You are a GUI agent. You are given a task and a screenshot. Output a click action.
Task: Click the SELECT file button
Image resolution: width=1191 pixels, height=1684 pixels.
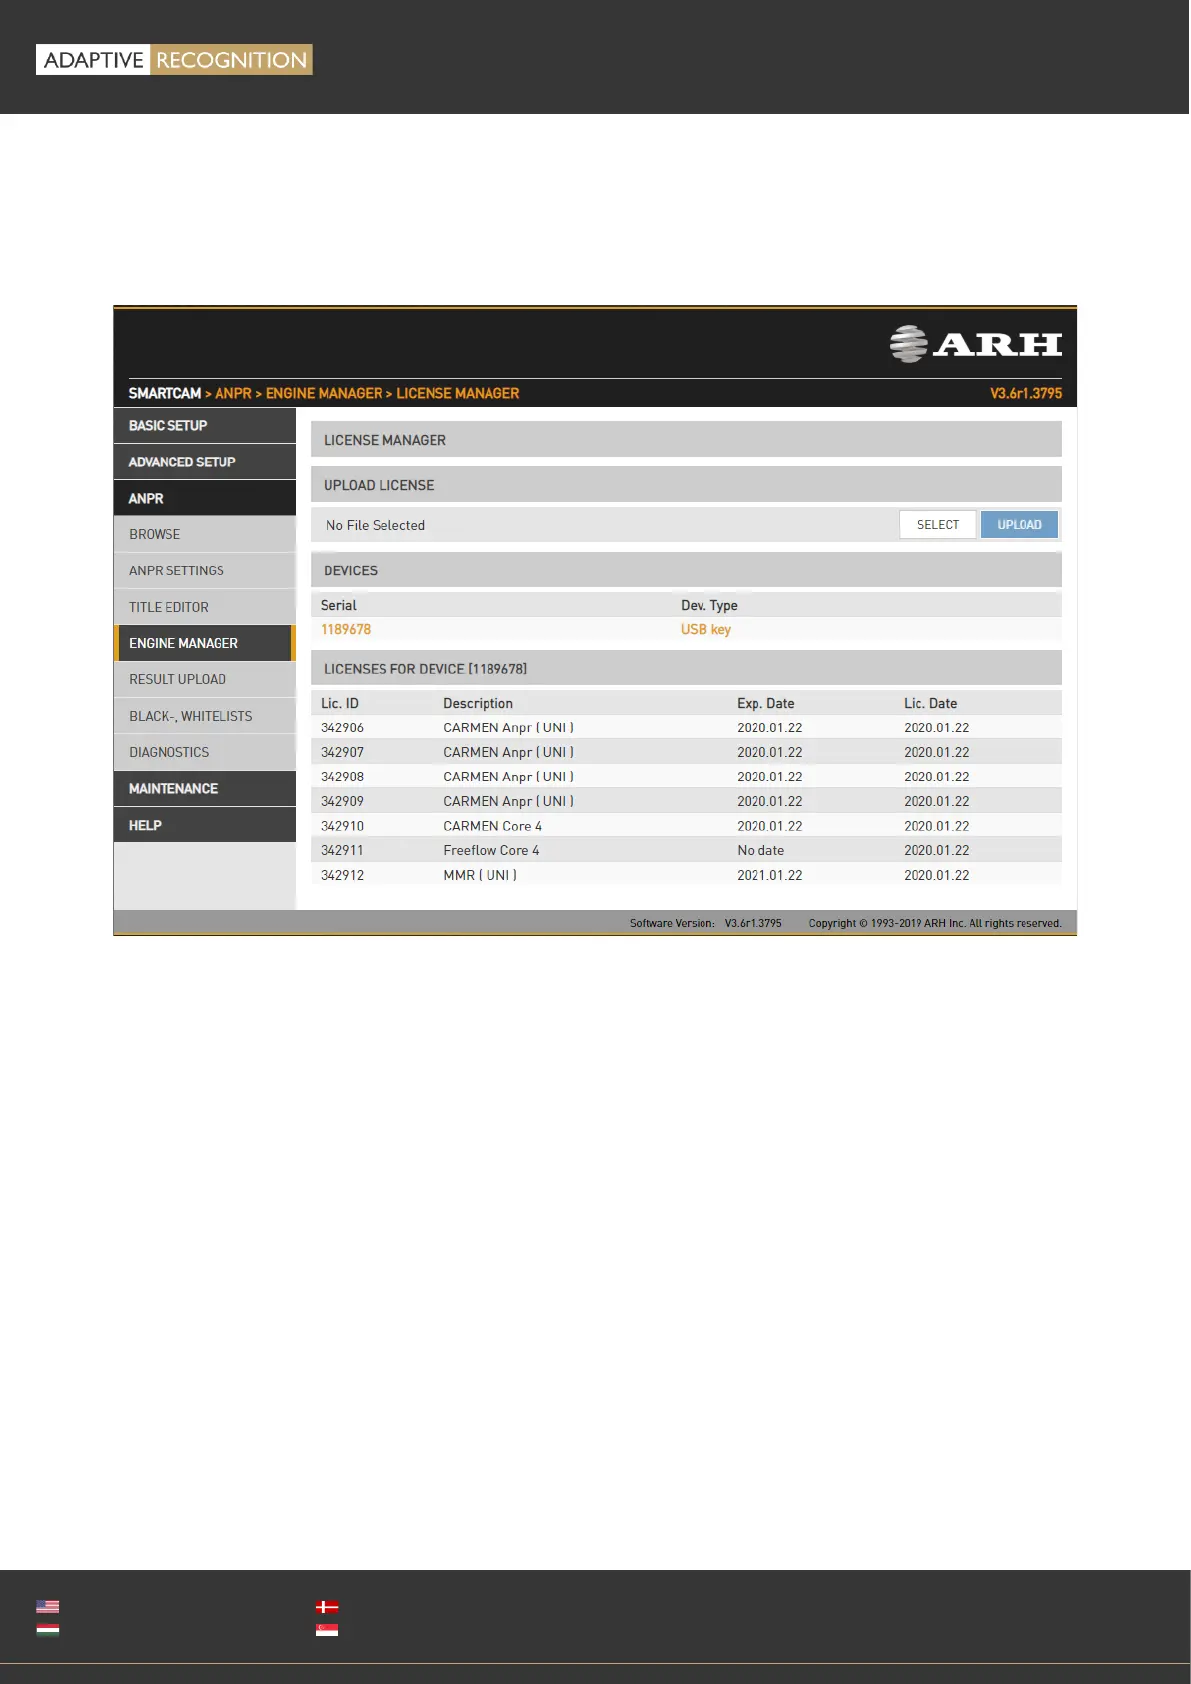(938, 525)
